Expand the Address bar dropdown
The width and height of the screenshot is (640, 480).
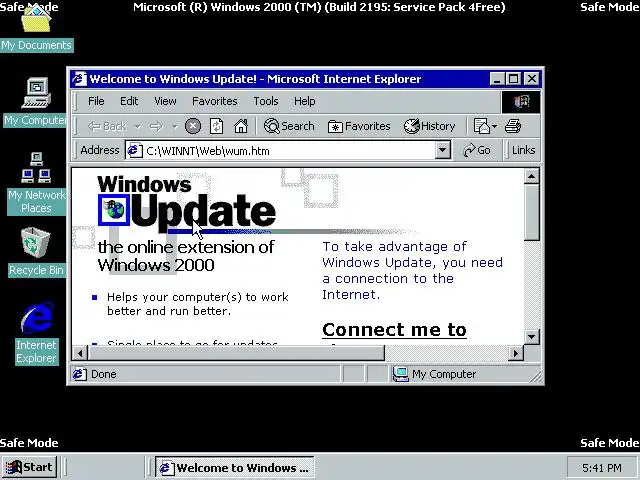[442, 151]
